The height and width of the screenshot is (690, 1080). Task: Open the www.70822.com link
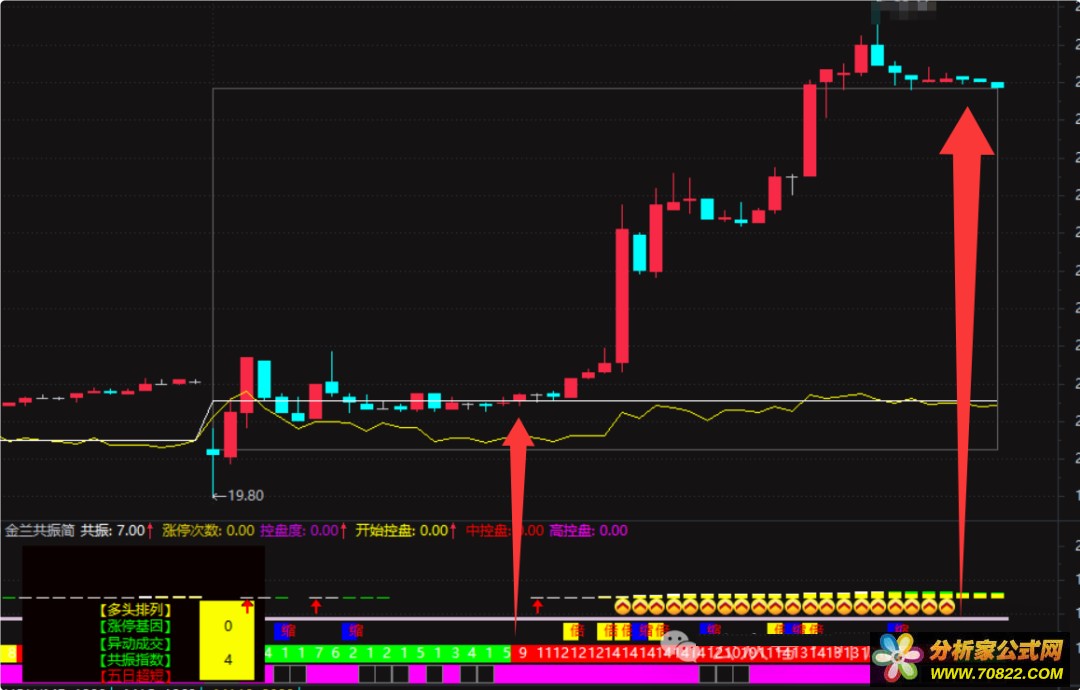[x=996, y=673]
